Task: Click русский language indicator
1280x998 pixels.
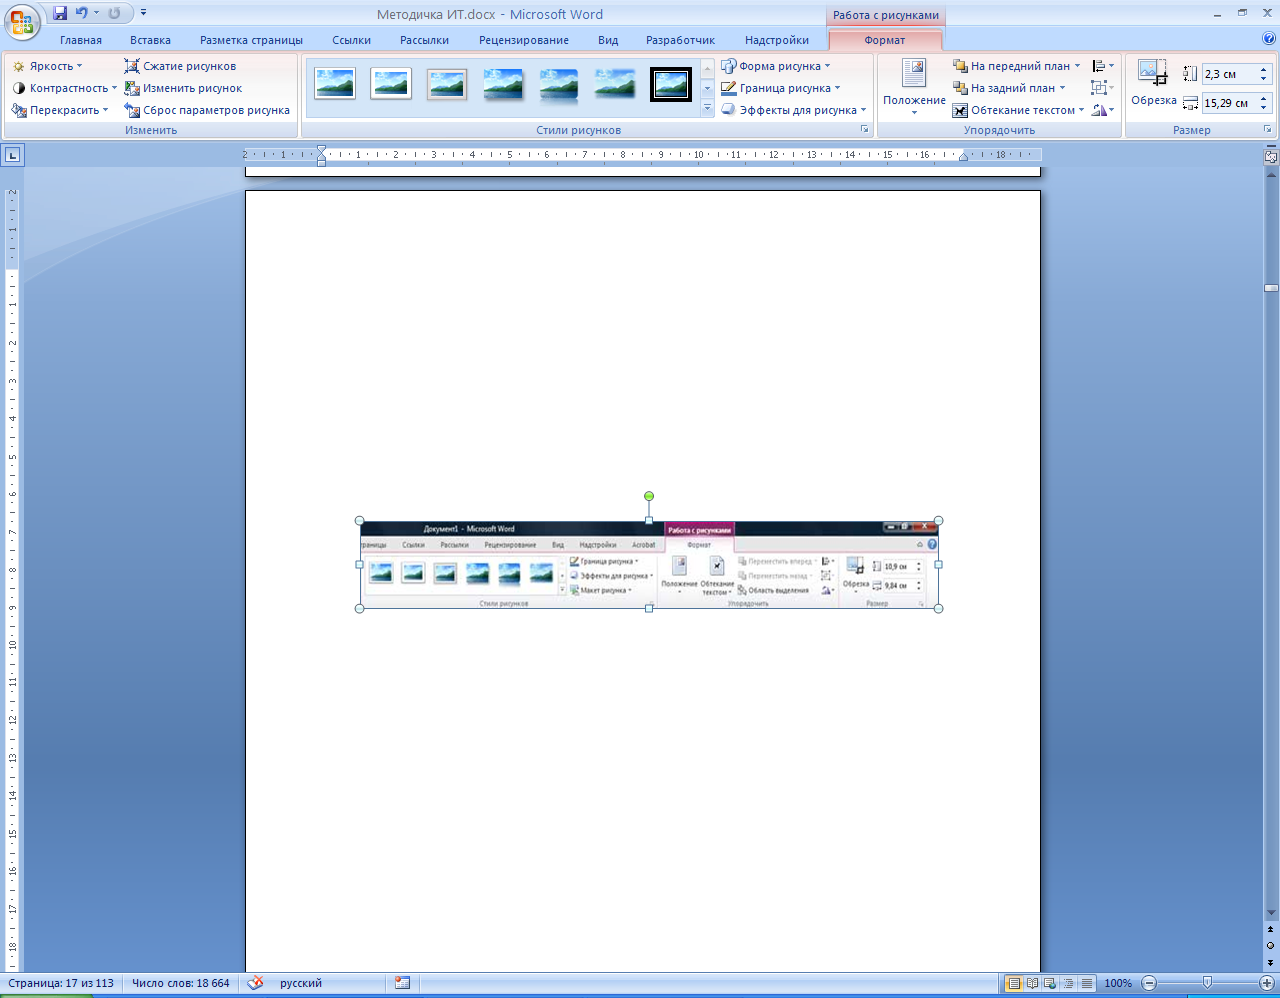Action: point(301,983)
